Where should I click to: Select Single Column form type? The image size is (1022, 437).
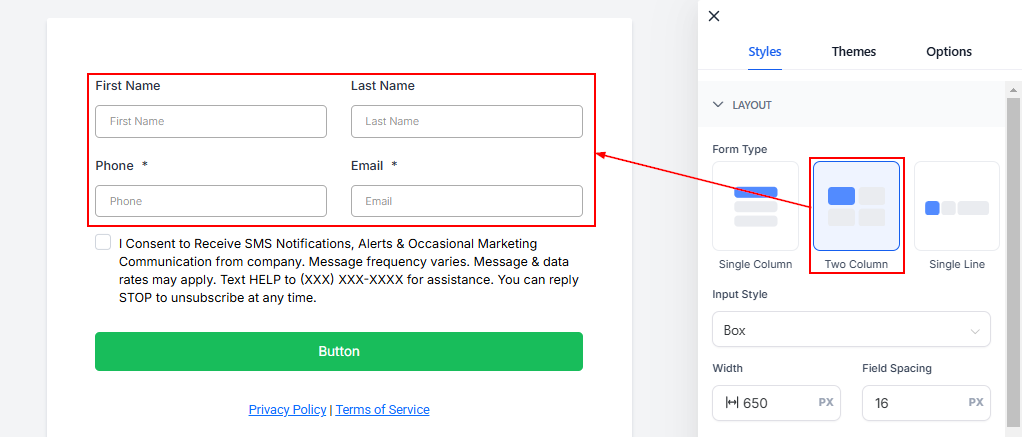755,206
